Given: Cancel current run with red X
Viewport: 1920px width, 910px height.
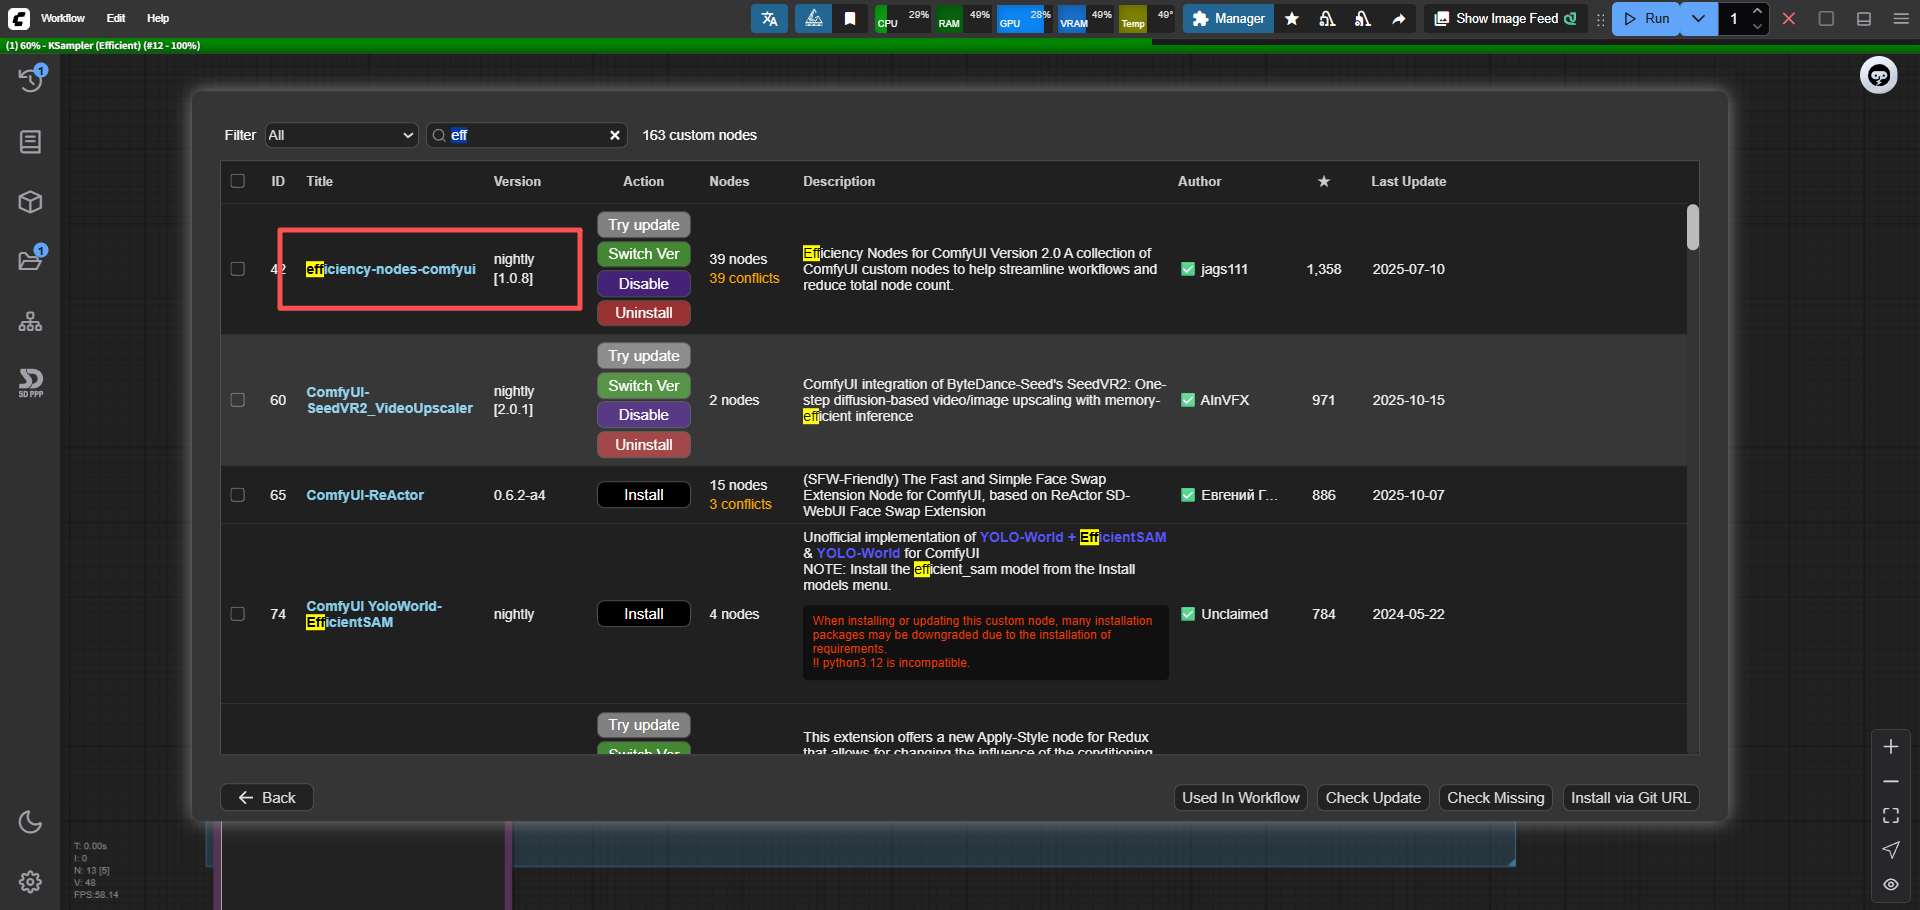Looking at the screenshot, I should click(1789, 18).
